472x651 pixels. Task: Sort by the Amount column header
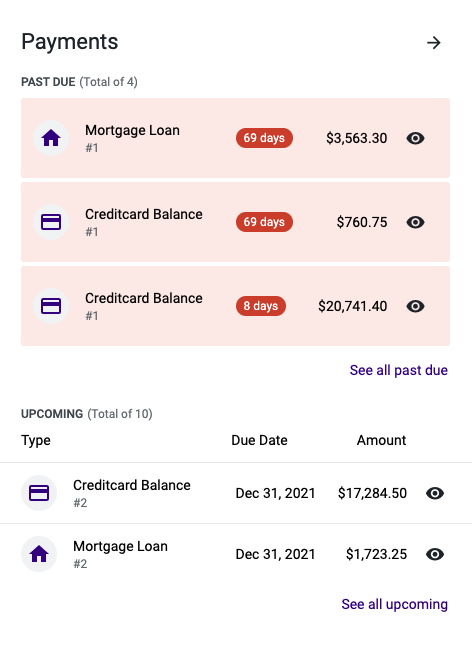click(x=382, y=440)
